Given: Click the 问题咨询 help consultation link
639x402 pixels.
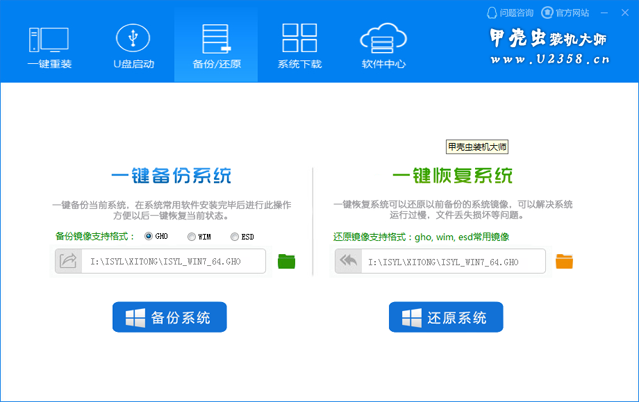Looking at the screenshot, I should 510,13.
